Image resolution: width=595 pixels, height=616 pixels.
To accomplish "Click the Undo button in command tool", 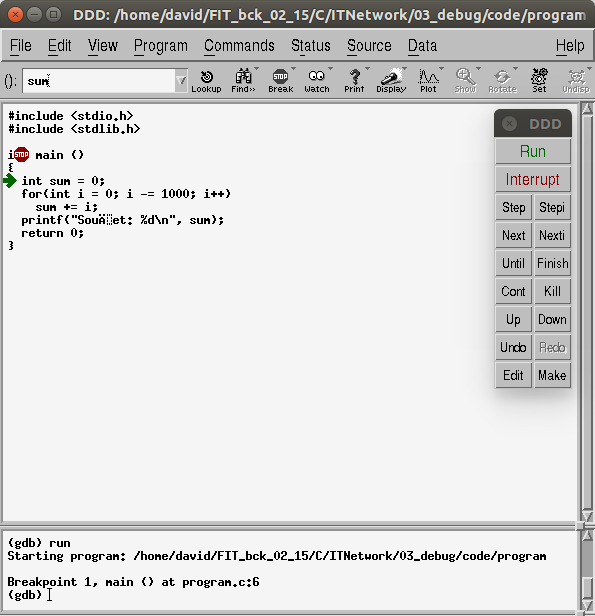I will [514, 347].
